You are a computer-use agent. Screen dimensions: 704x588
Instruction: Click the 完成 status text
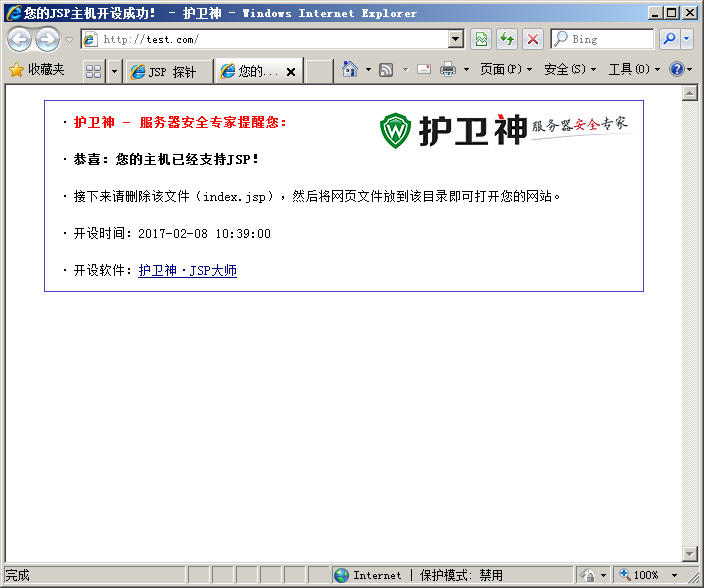pos(17,575)
